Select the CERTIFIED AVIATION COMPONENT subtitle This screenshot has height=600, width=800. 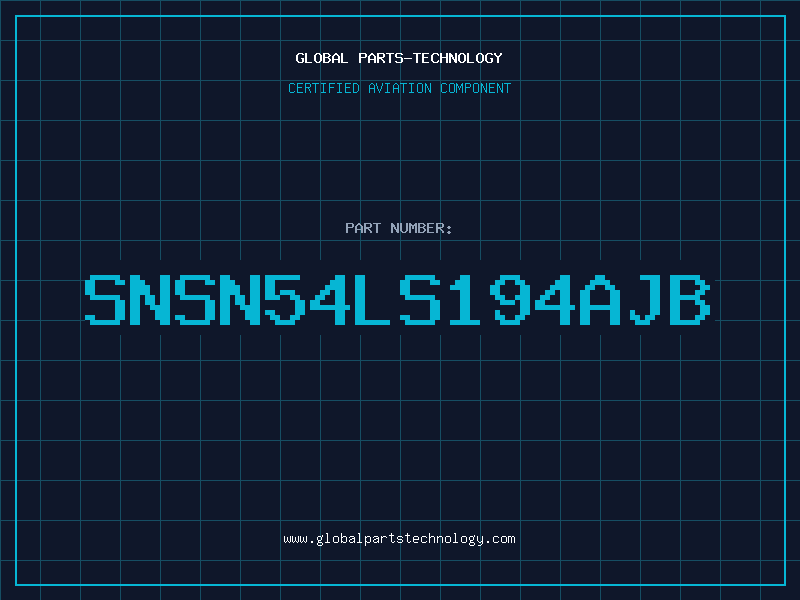(399, 88)
